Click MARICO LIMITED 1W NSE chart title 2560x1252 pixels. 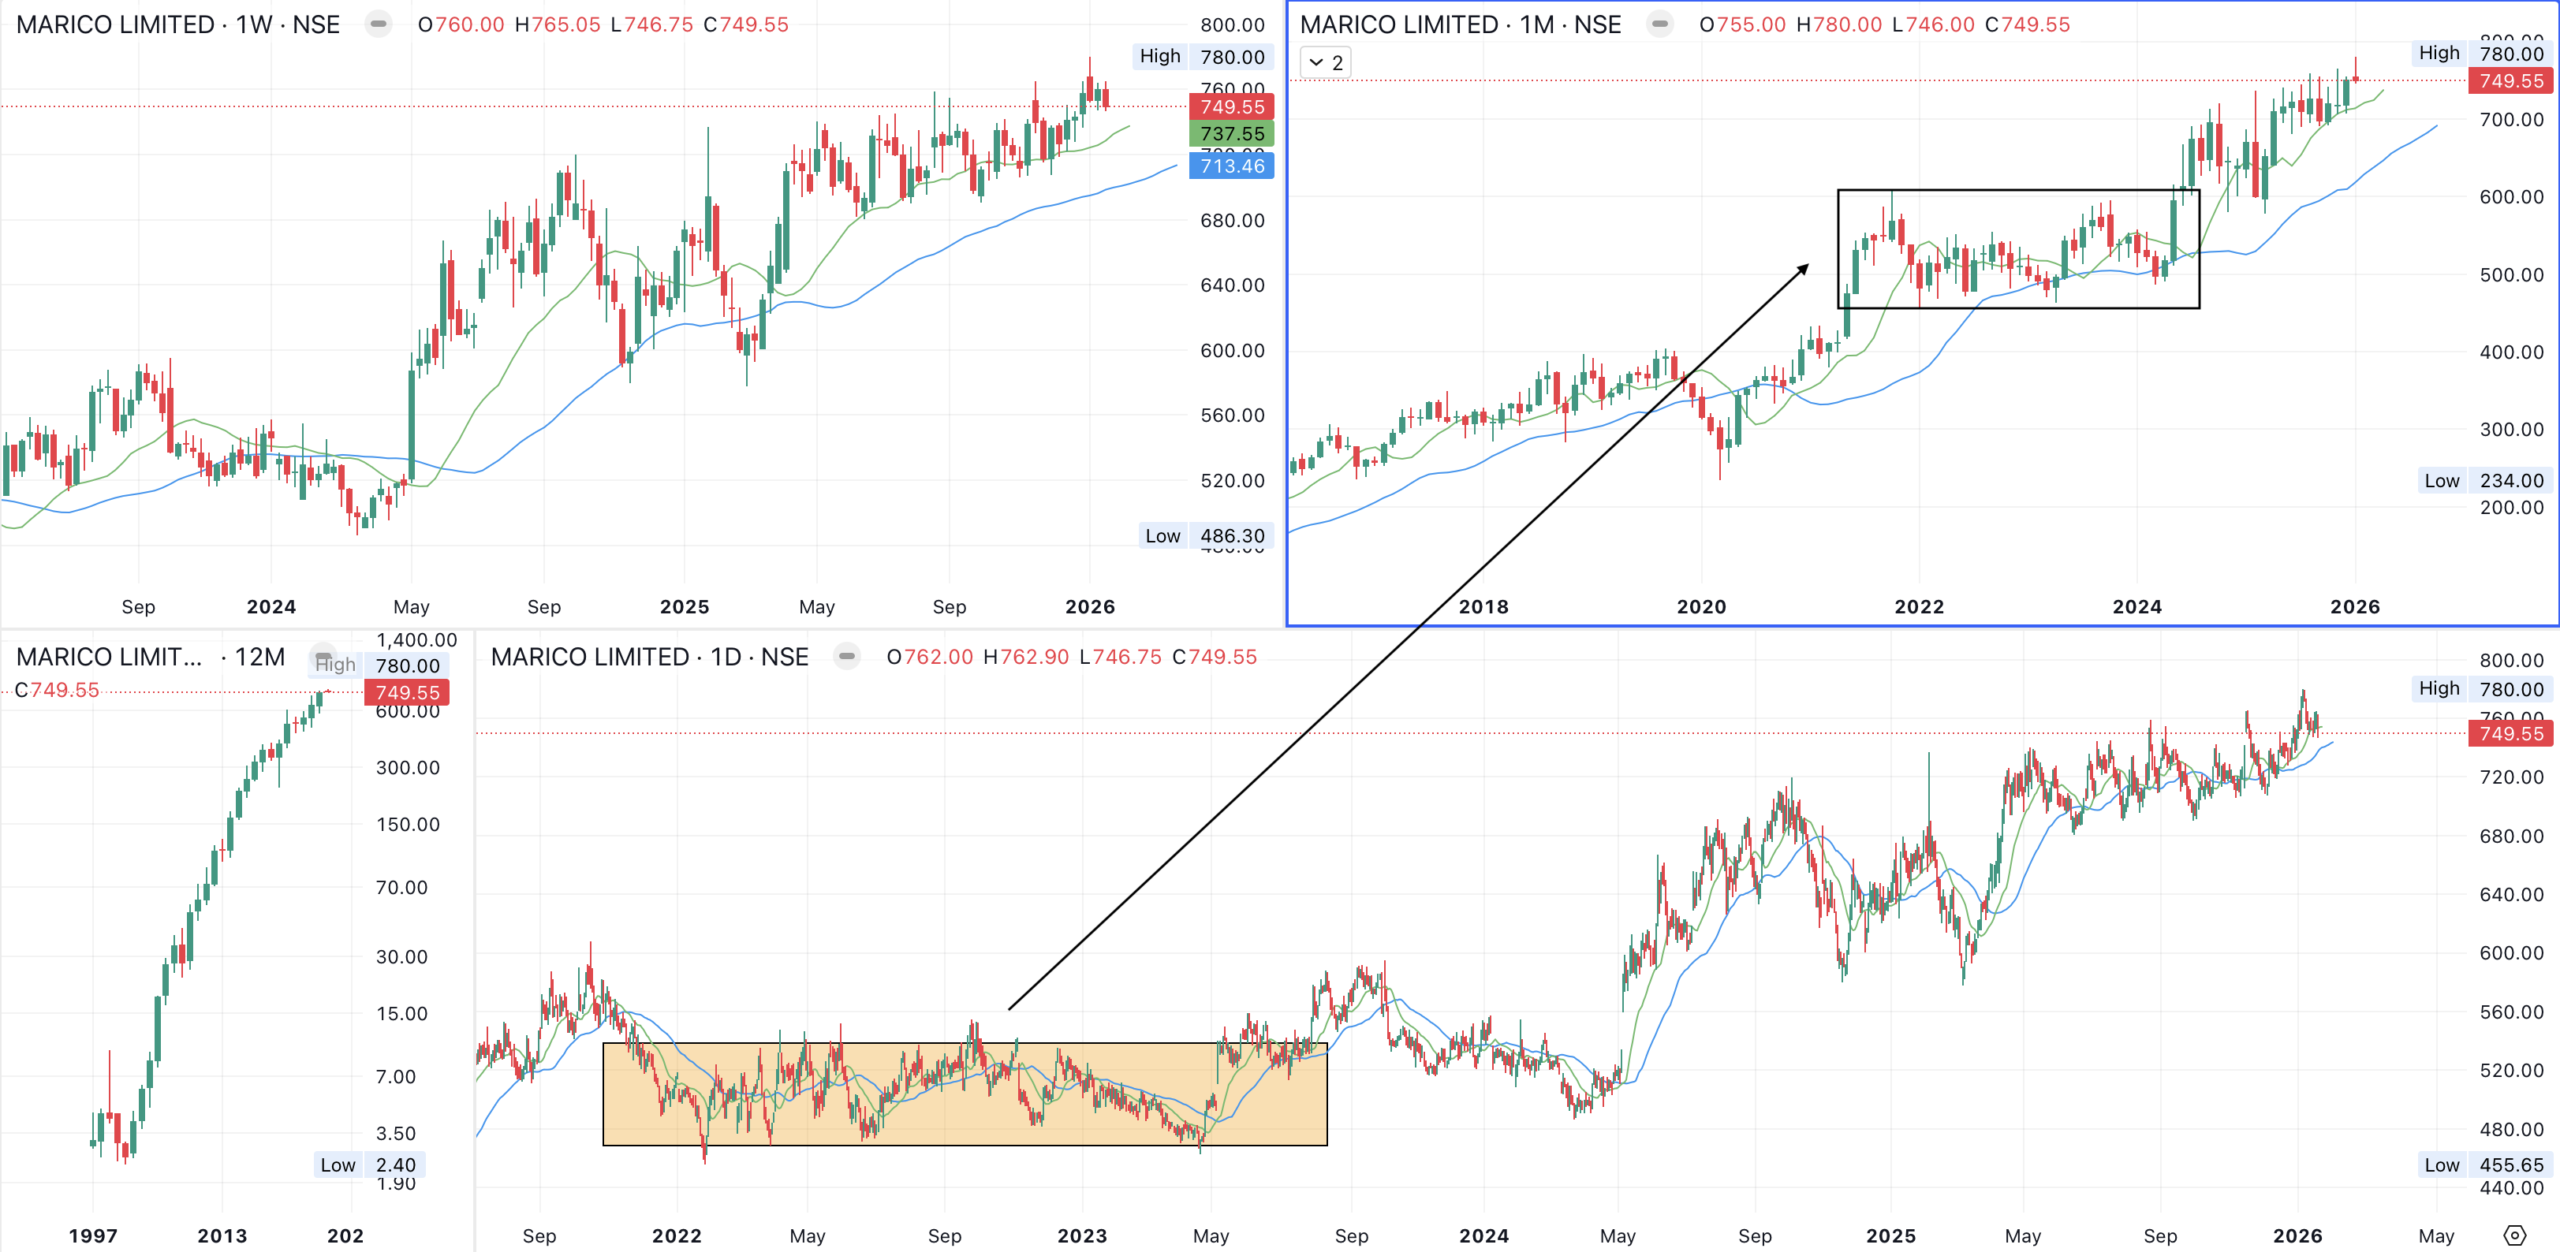coord(178,24)
